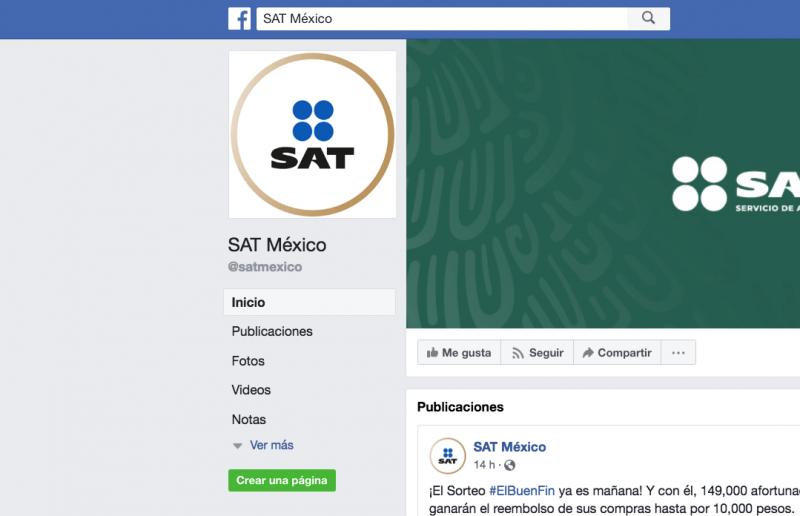
Task: Click the globe public visibility icon
Action: click(509, 465)
